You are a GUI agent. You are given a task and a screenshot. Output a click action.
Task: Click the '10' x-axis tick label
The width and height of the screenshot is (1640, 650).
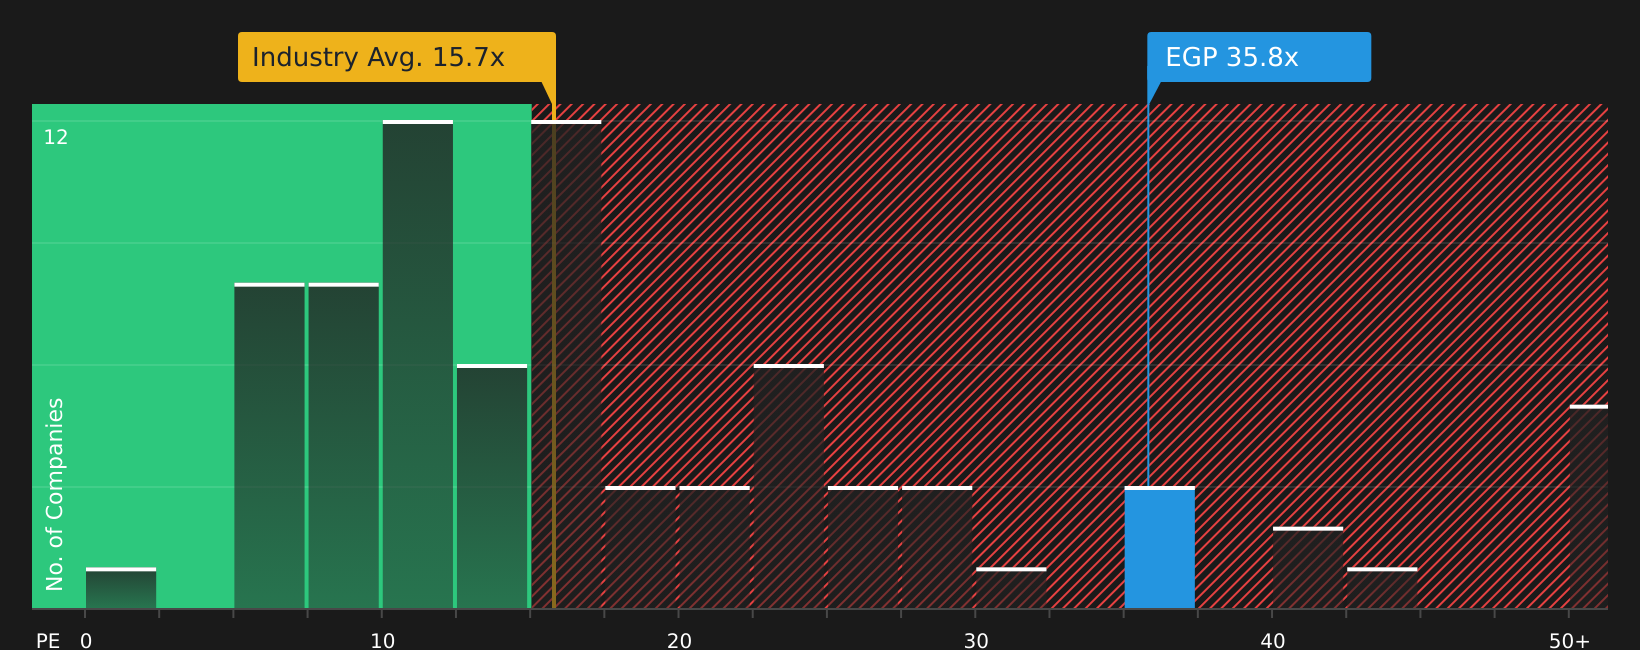(383, 641)
